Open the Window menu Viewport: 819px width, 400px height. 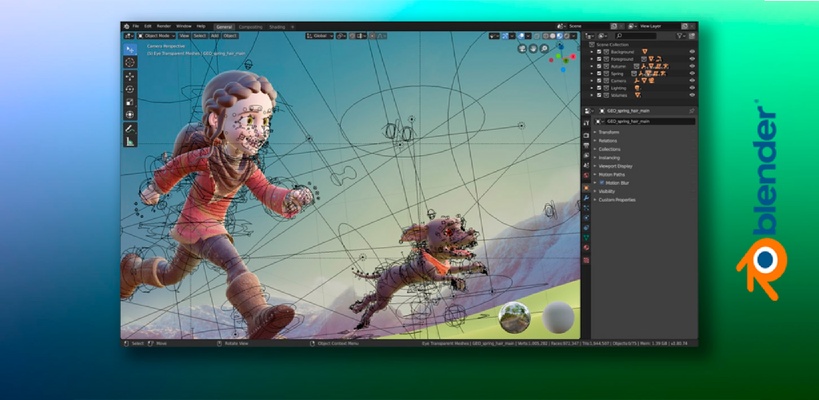[x=184, y=26]
